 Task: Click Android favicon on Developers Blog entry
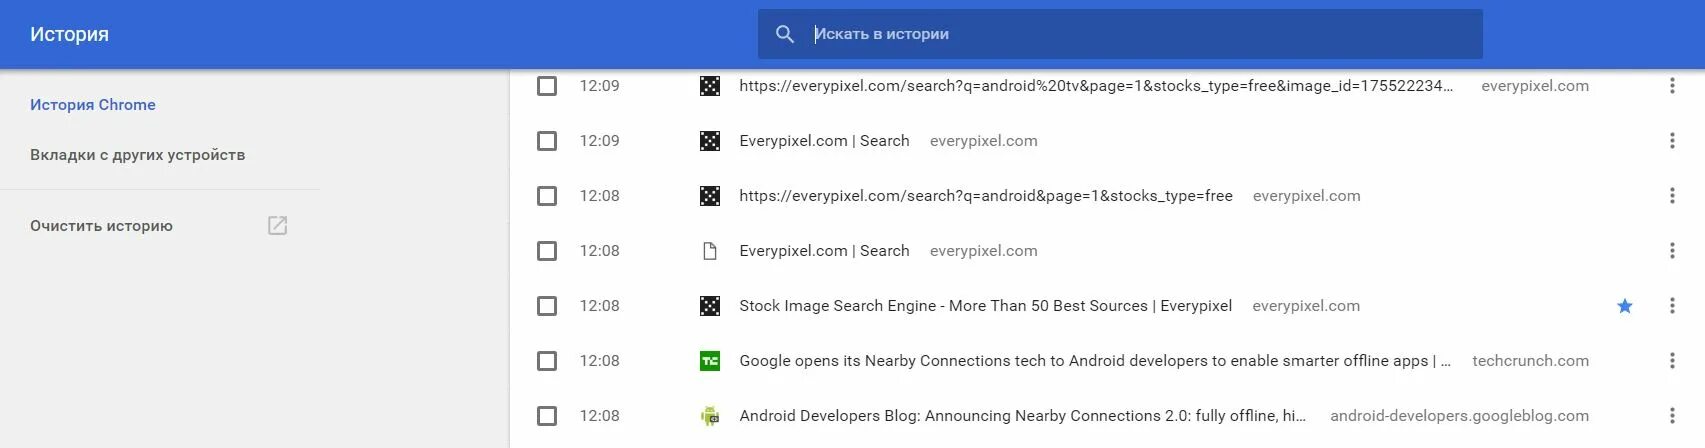click(710, 416)
